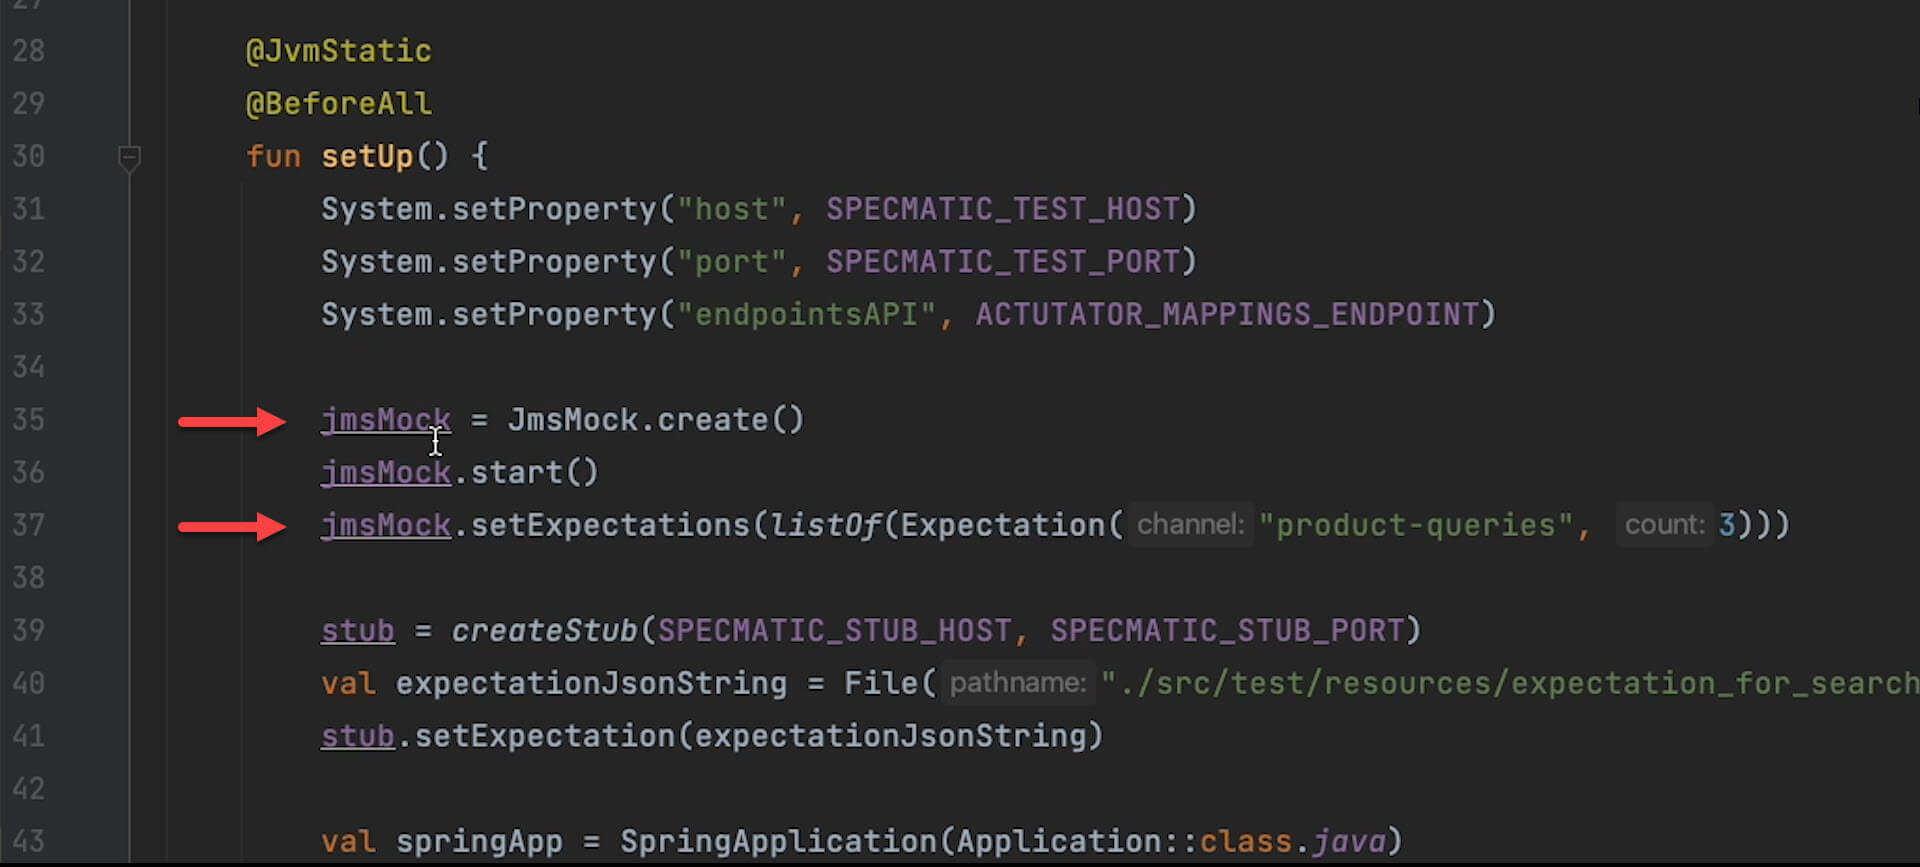Image resolution: width=1920 pixels, height=867 pixels.
Task: Click the stub variable on line 39
Action: (357, 631)
